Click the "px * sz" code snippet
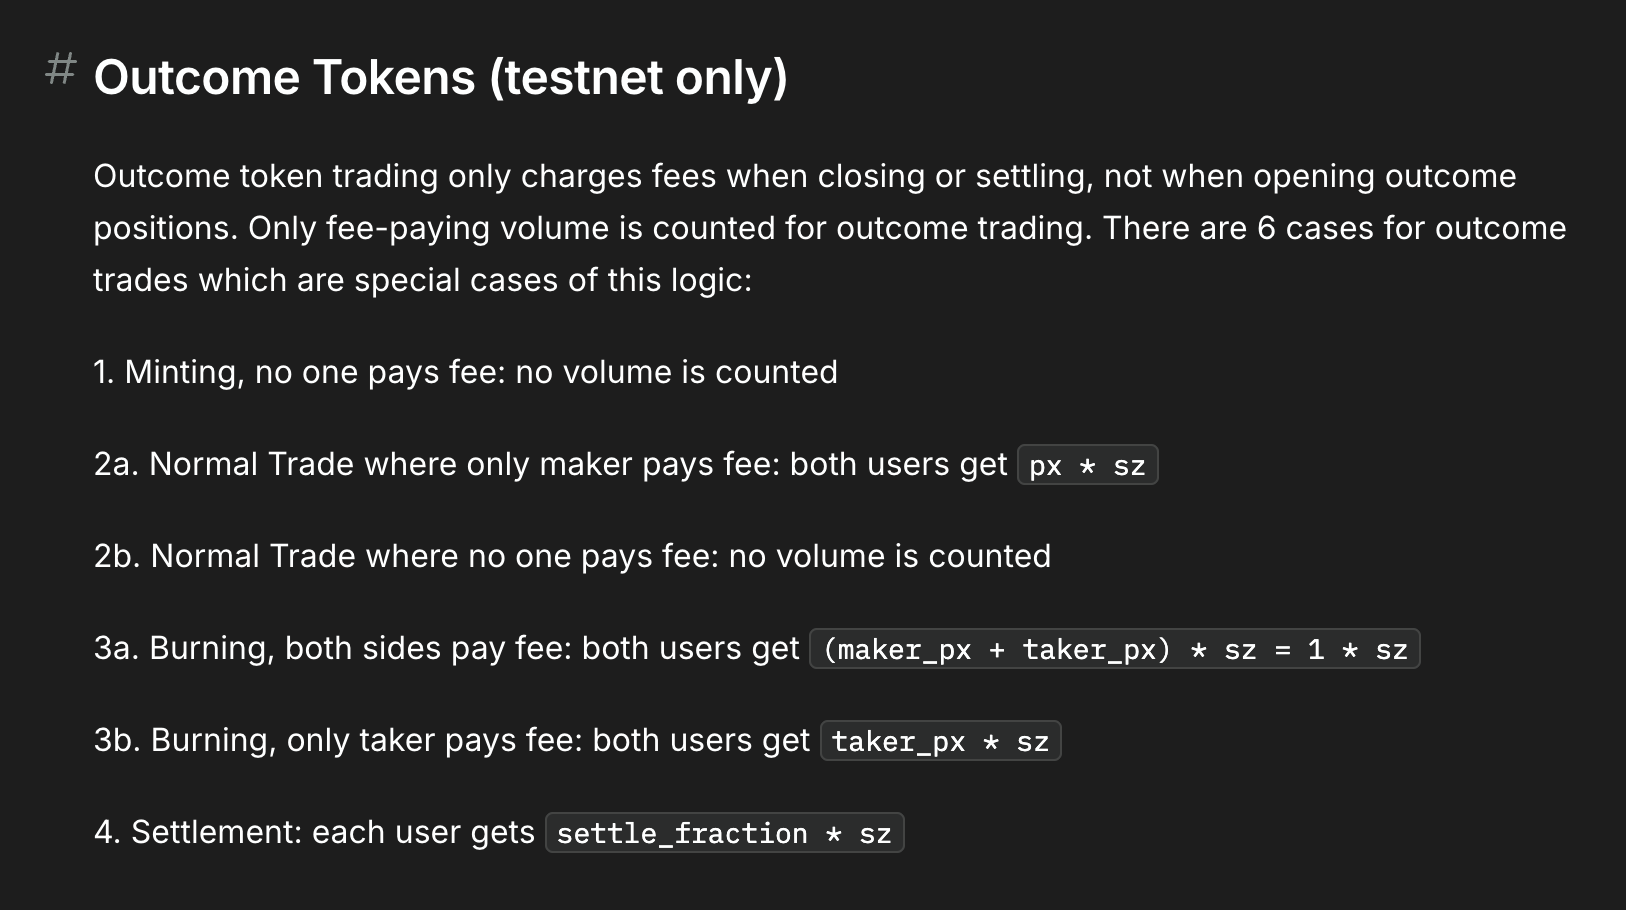 (x=1087, y=466)
